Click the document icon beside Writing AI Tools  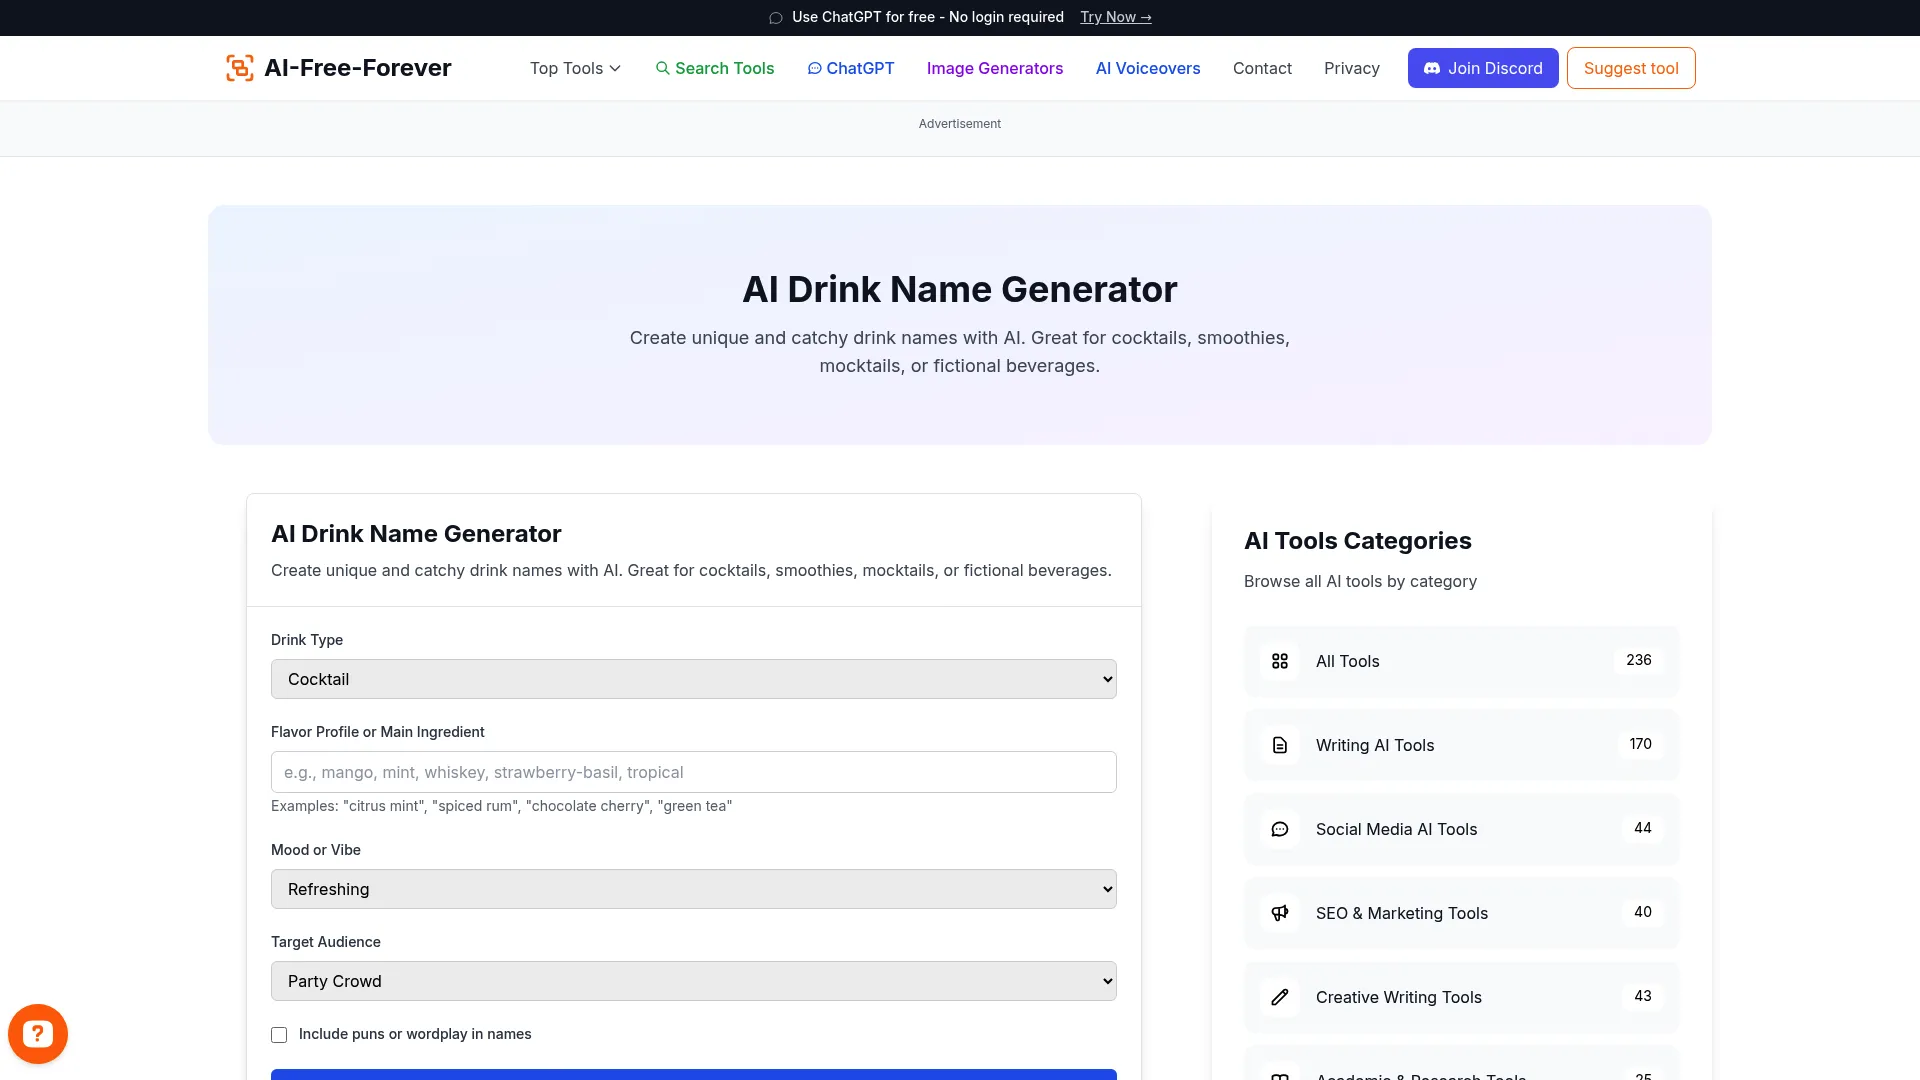pos(1280,745)
